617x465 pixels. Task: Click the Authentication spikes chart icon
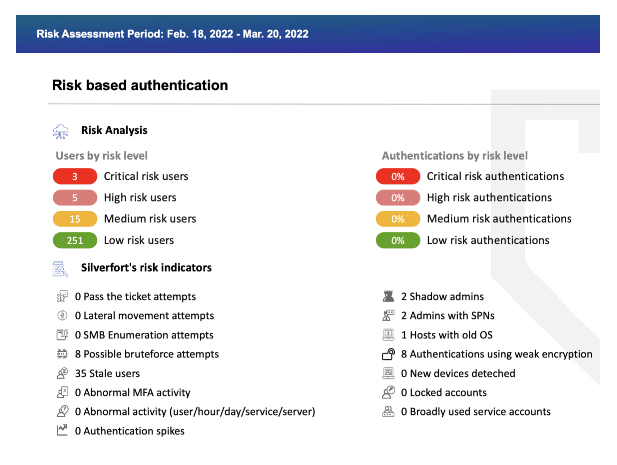click(62, 431)
